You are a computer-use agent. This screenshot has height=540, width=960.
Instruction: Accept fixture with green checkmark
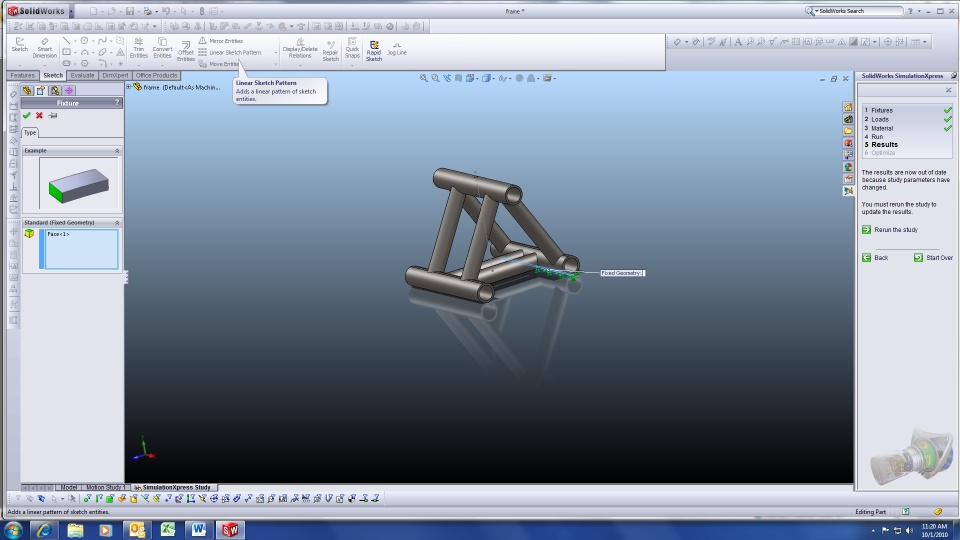(26, 115)
